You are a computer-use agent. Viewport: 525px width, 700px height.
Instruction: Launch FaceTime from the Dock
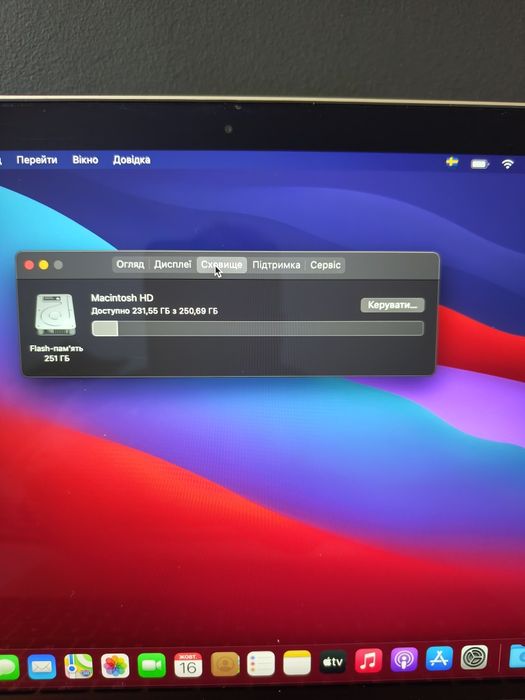click(151, 666)
